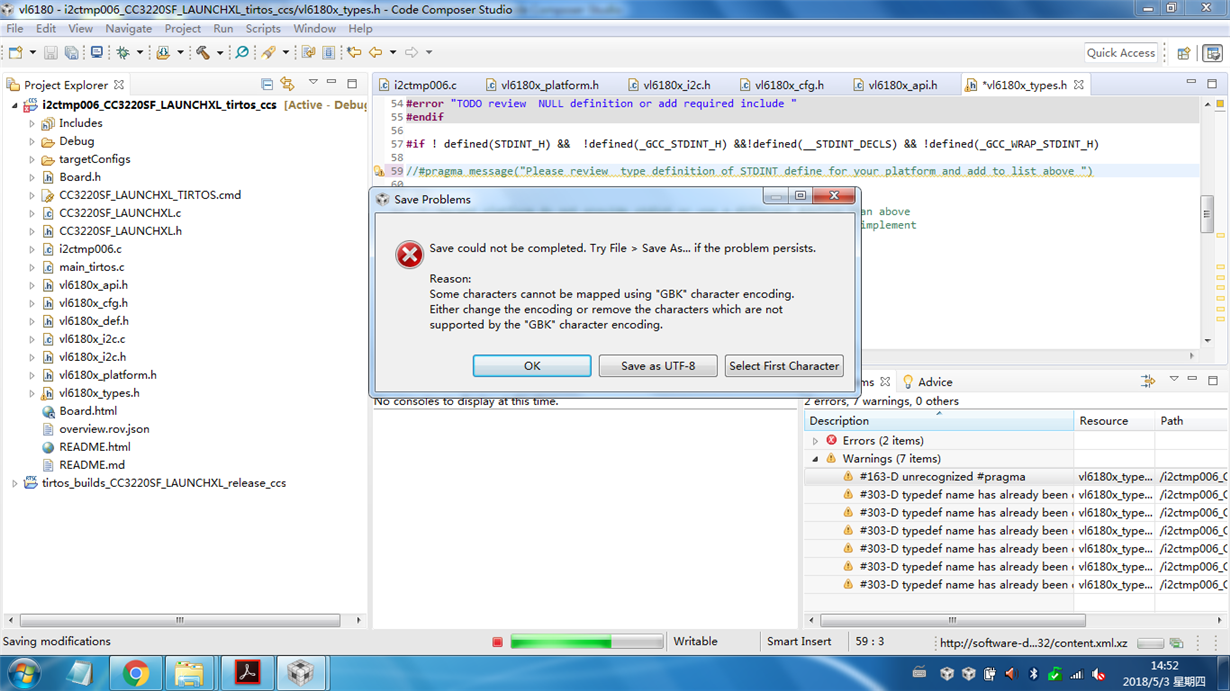Click the Back navigation arrow in toolbar
The height and width of the screenshot is (691, 1230).
coord(376,52)
